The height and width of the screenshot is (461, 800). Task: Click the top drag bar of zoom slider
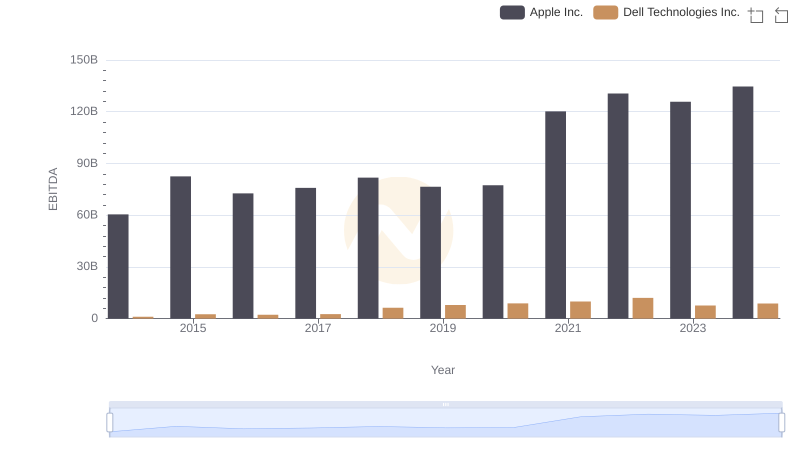coord(445,404)
